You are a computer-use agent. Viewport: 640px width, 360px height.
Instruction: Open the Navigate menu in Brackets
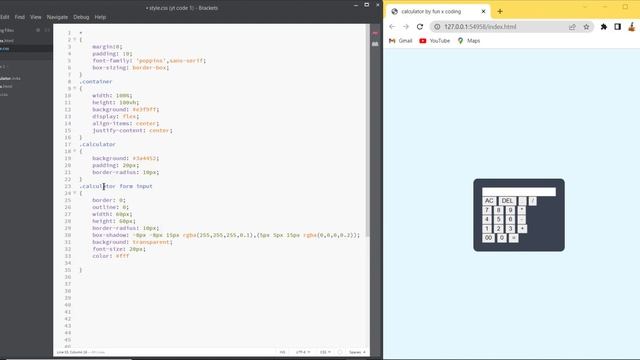pyautogui.click(x=57, y=17)
